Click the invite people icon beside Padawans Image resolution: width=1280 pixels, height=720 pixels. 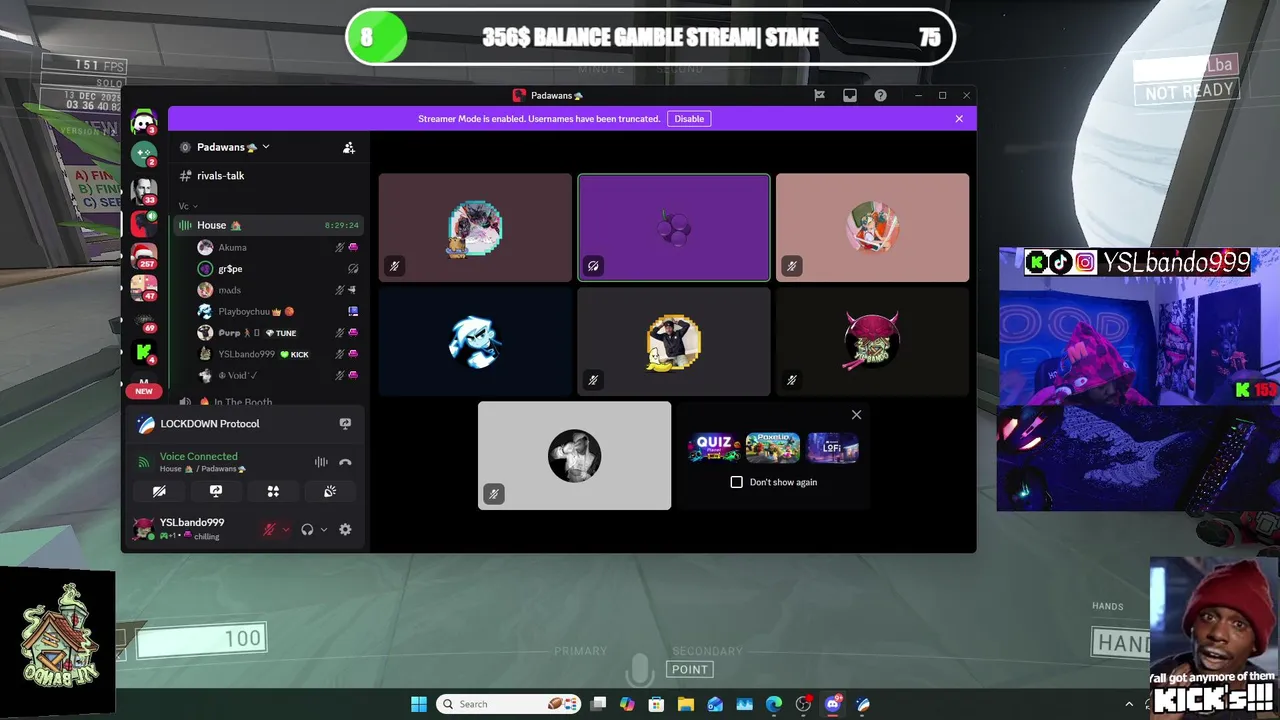(x=349, y=147)
